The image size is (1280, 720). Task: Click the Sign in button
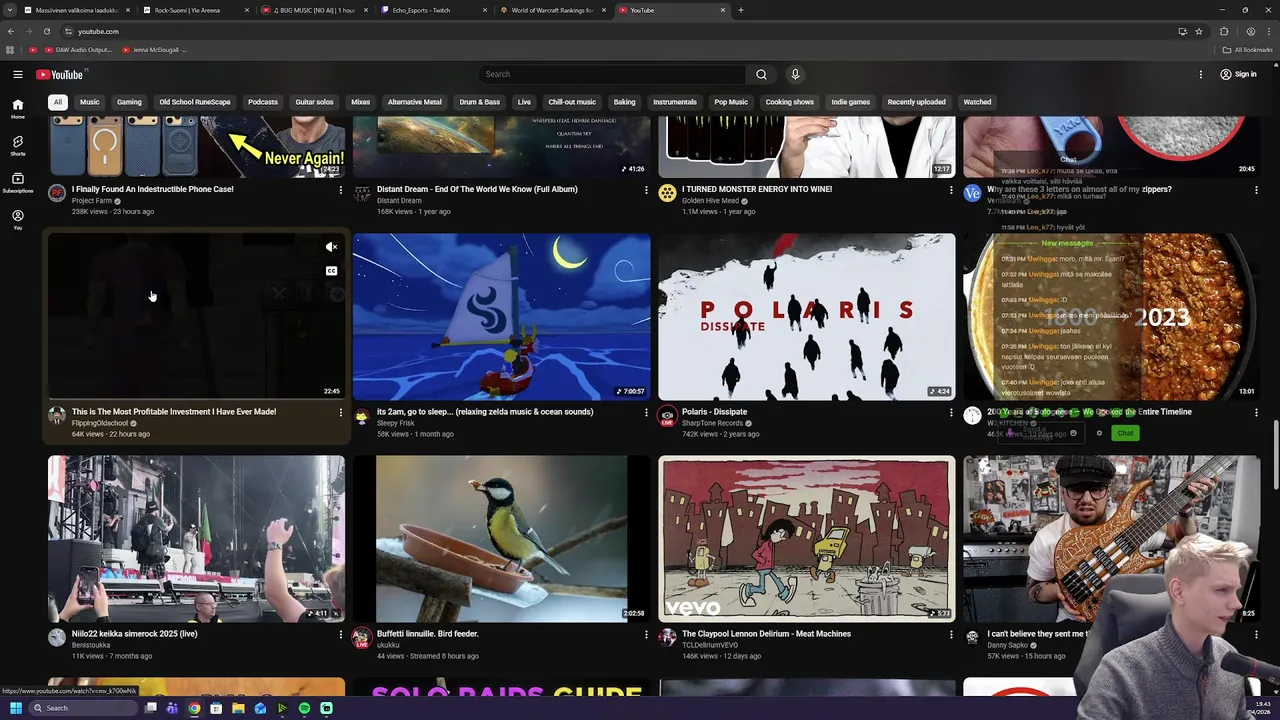[1238, 74]
